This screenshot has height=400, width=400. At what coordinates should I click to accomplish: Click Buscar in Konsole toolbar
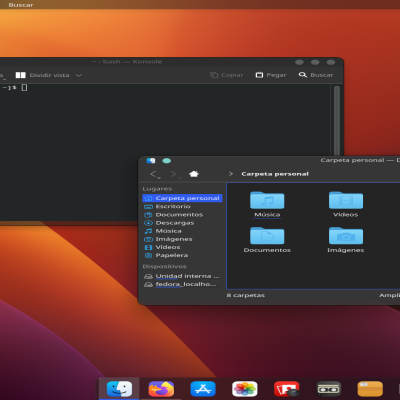click(316, 75)
